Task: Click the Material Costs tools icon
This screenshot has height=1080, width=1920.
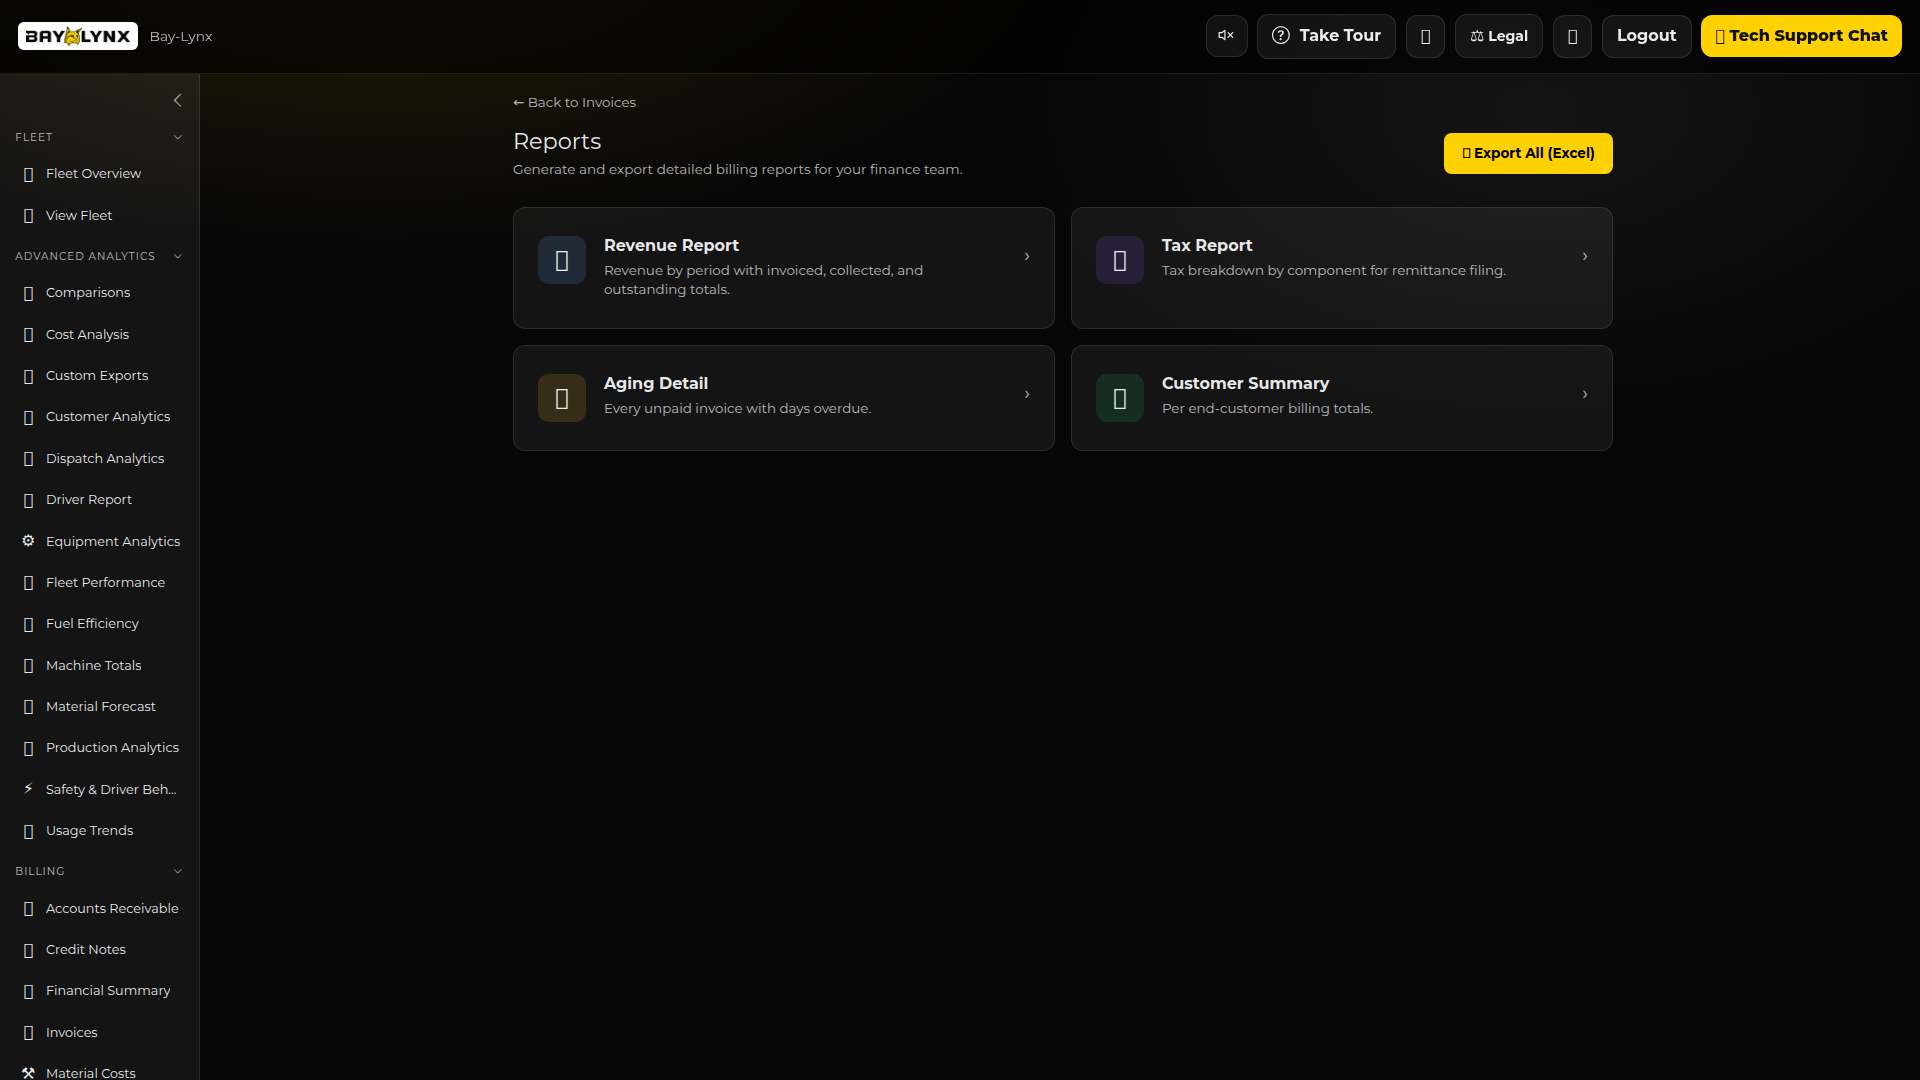Action: tap(28, 1073)
